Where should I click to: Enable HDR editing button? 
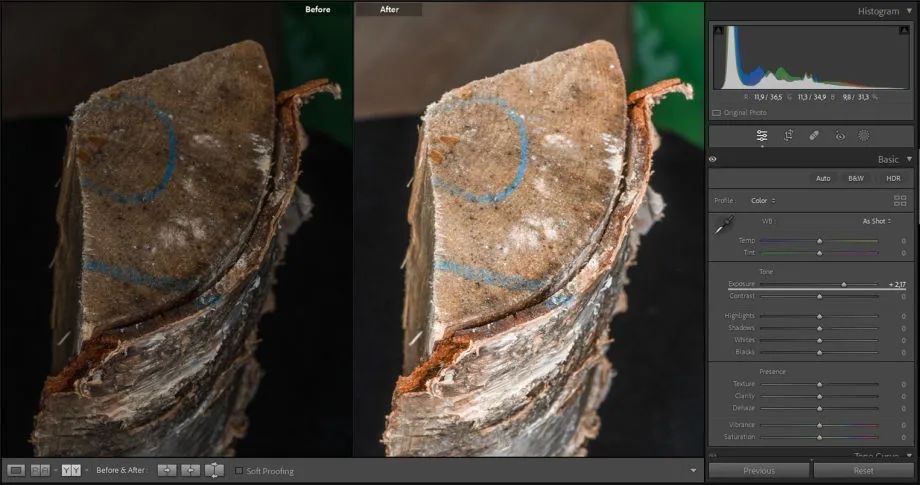tap(893, 178)
